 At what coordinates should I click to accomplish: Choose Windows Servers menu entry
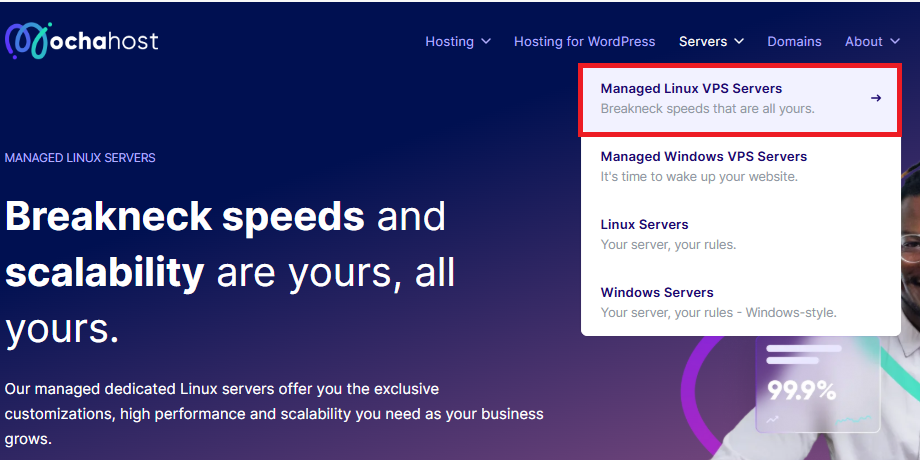click(x=740, y=302)
